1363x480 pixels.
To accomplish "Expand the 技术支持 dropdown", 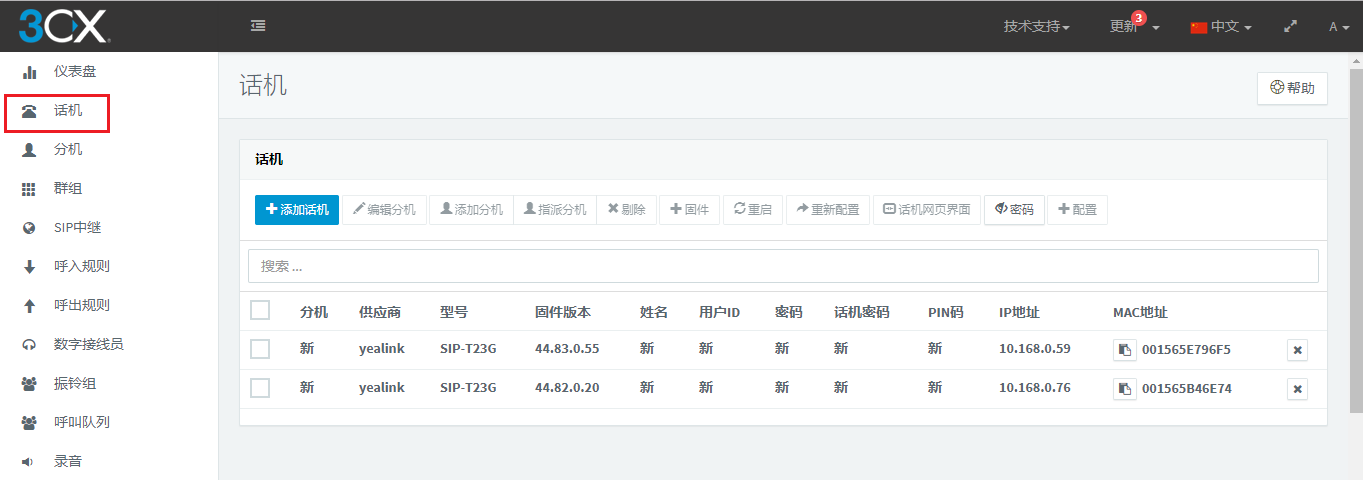I will click(1036, 27).
